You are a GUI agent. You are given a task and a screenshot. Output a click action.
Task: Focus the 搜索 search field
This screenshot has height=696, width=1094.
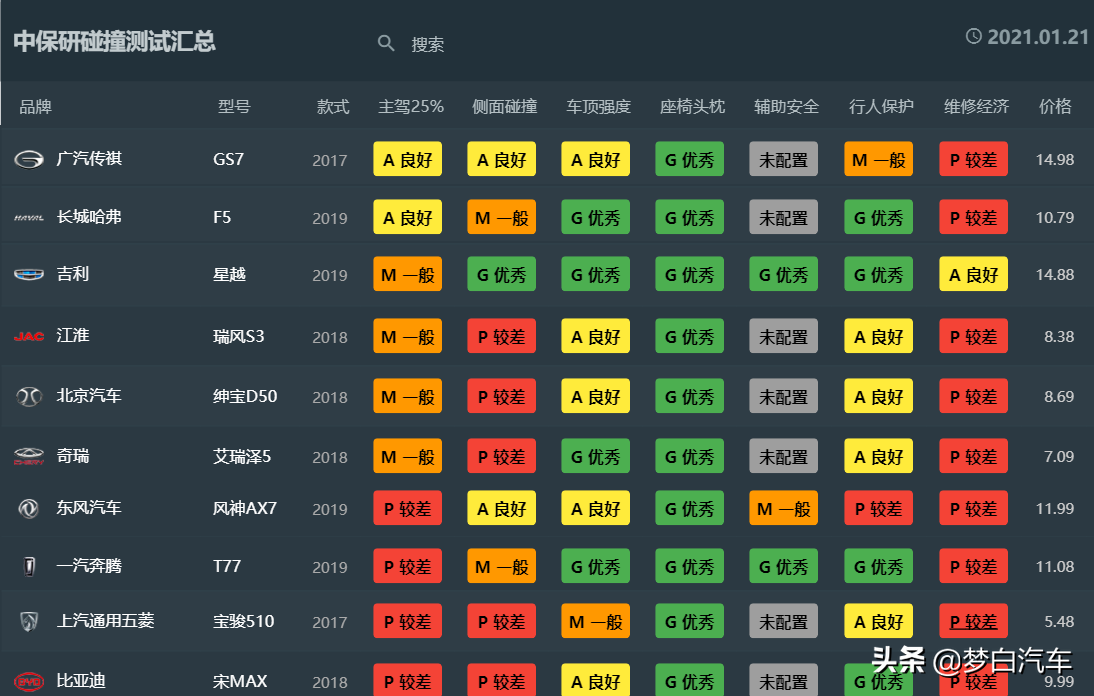[x=427, y=45]
